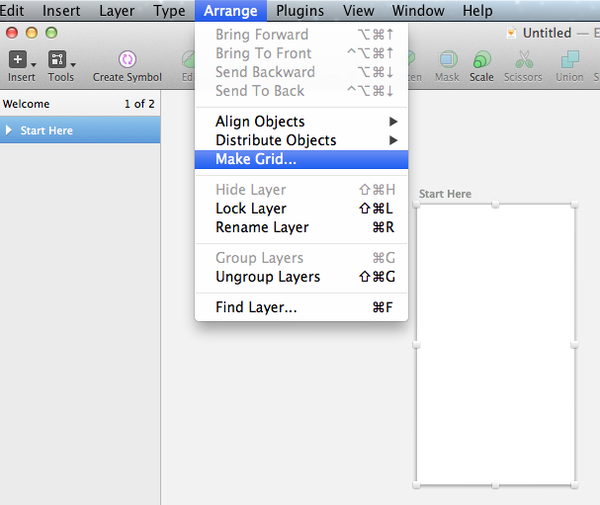
Task: Expand the Distribute Objects submenu
Action: (x=302, y=140)
